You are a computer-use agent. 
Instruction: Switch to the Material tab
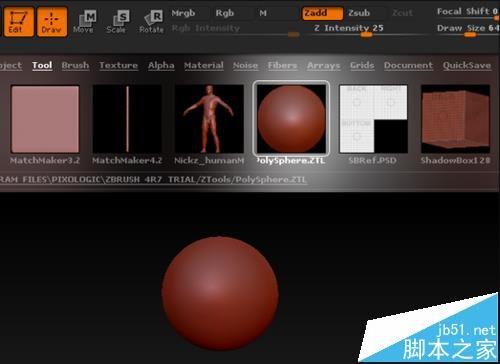coord(204,65)
